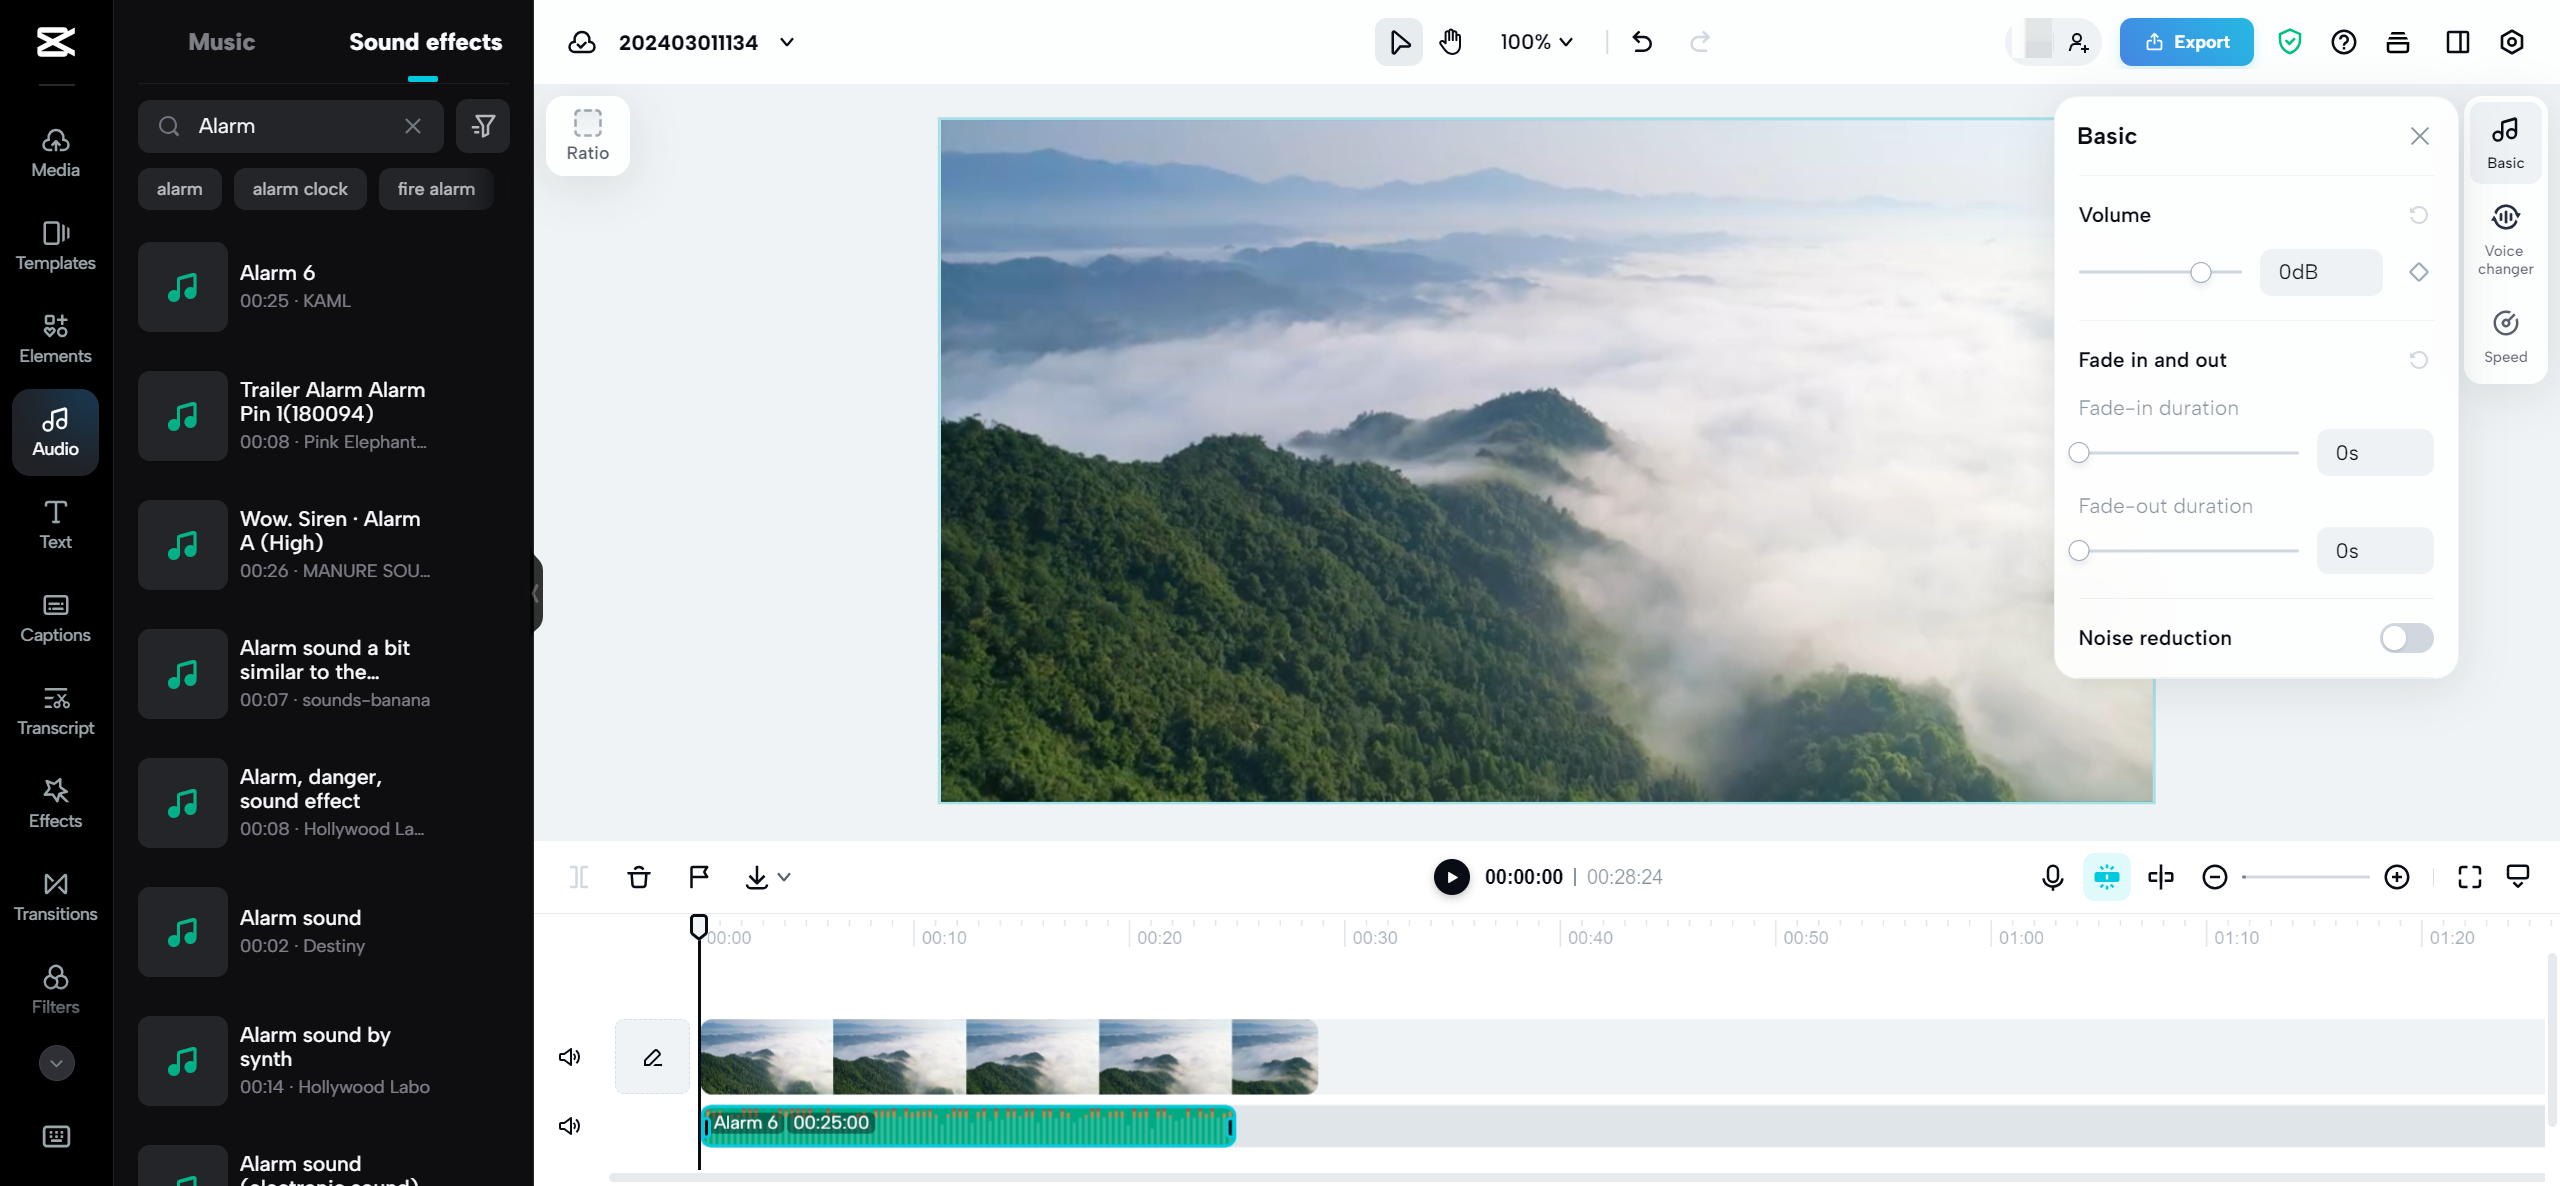Mute the video track
Image resolution: width=2560 pixels, height=1186 pixels.
pos(569,1056)
